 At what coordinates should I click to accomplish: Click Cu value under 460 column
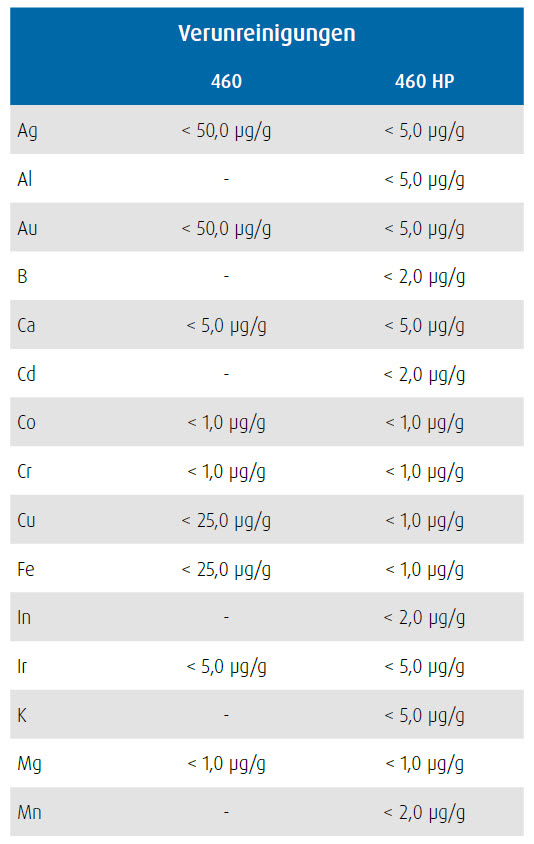(226, 521)
